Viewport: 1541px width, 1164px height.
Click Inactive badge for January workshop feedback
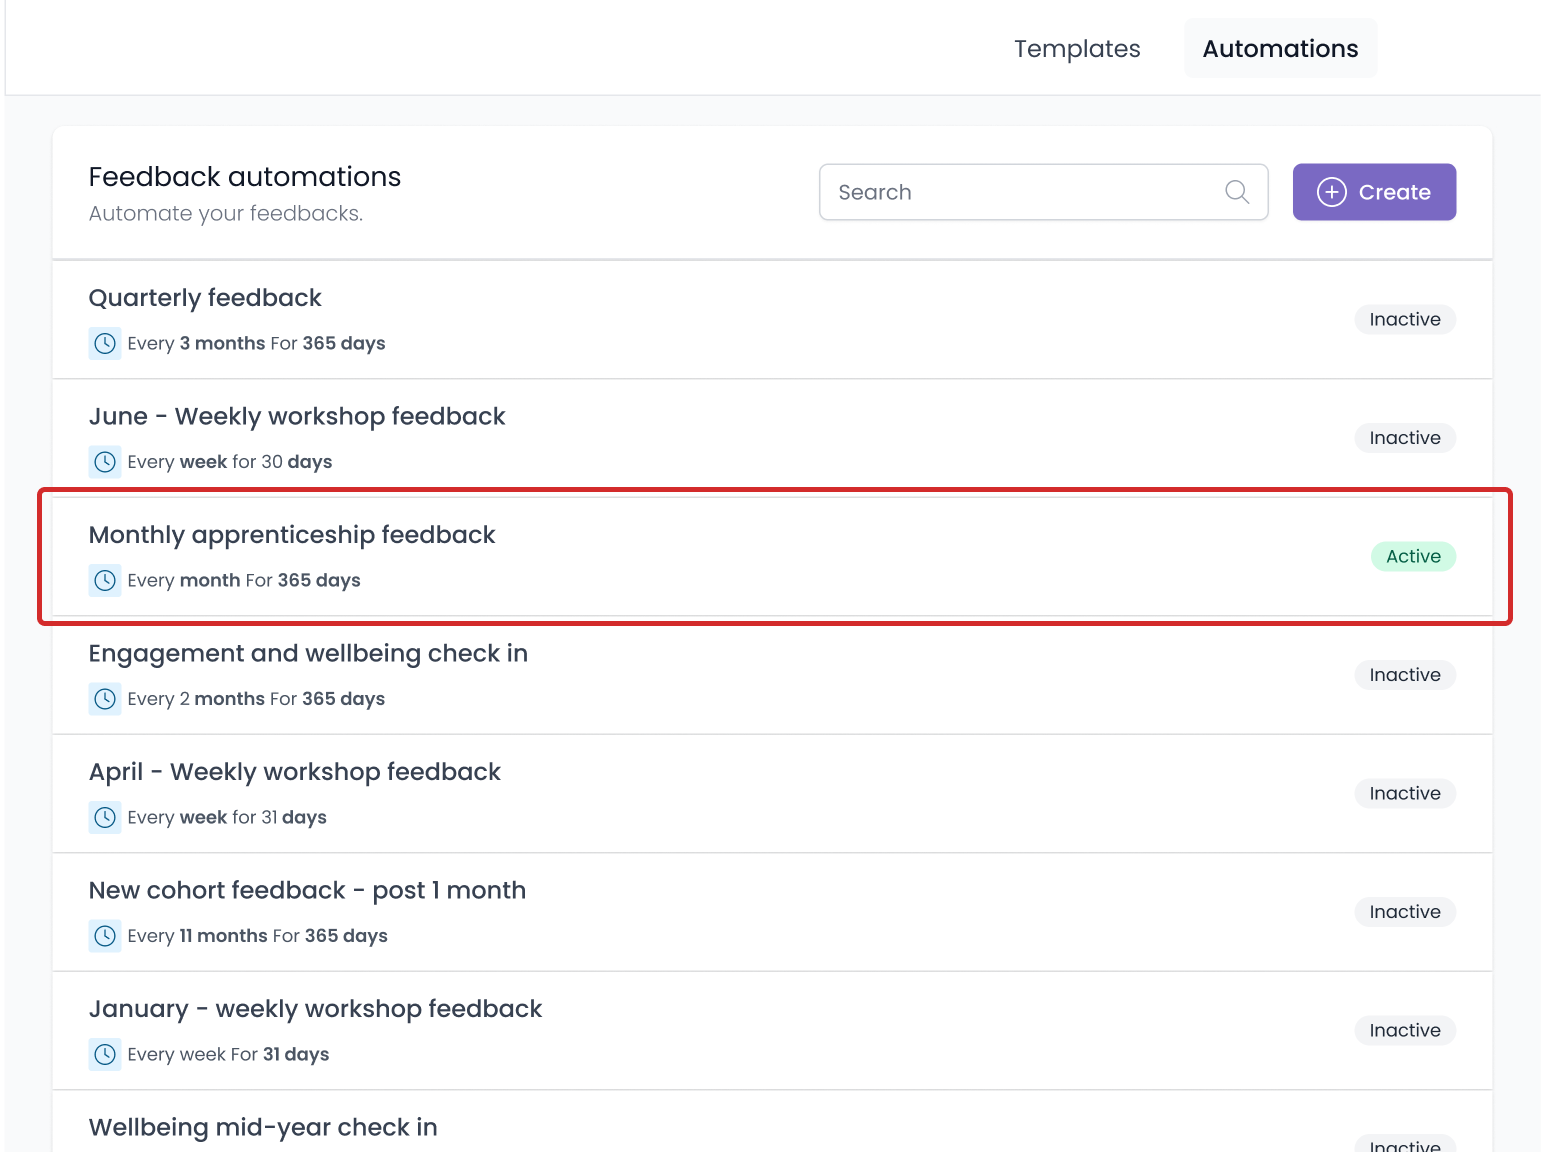(x=1405, y=1030)
